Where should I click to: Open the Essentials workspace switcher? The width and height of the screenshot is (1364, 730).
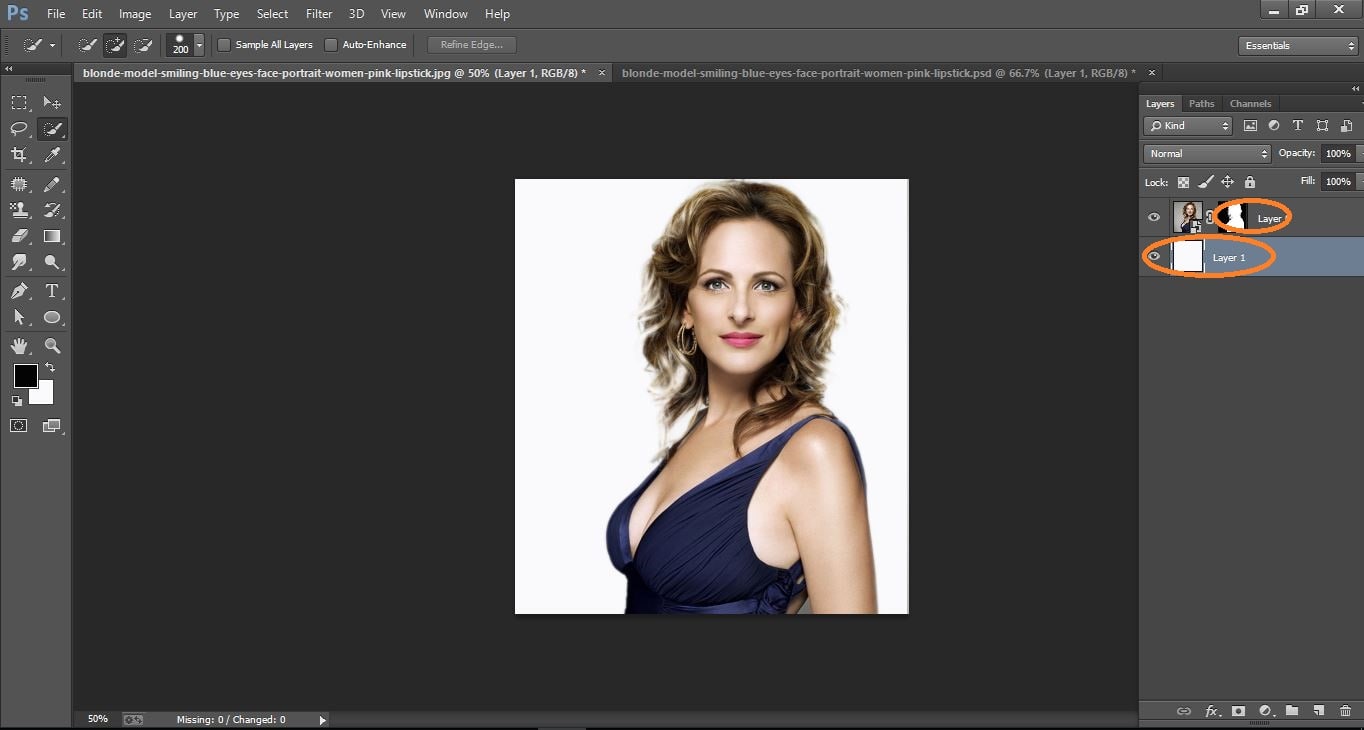(x=1297, y=45)
